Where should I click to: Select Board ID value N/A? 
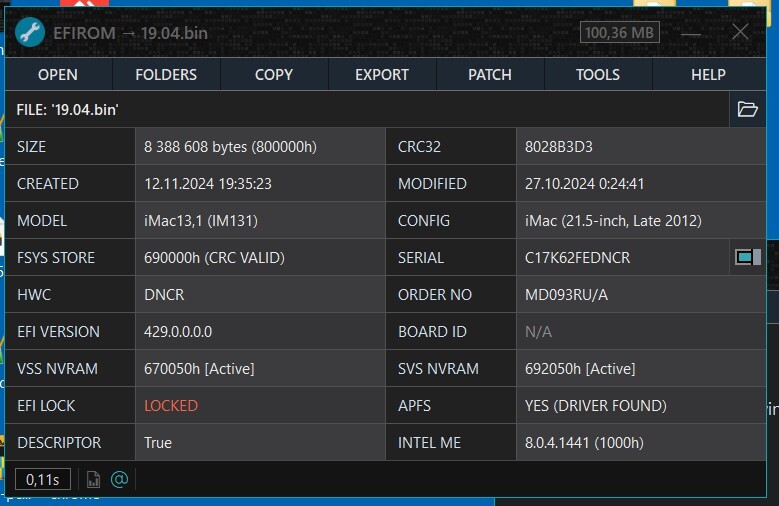(538, 332)
